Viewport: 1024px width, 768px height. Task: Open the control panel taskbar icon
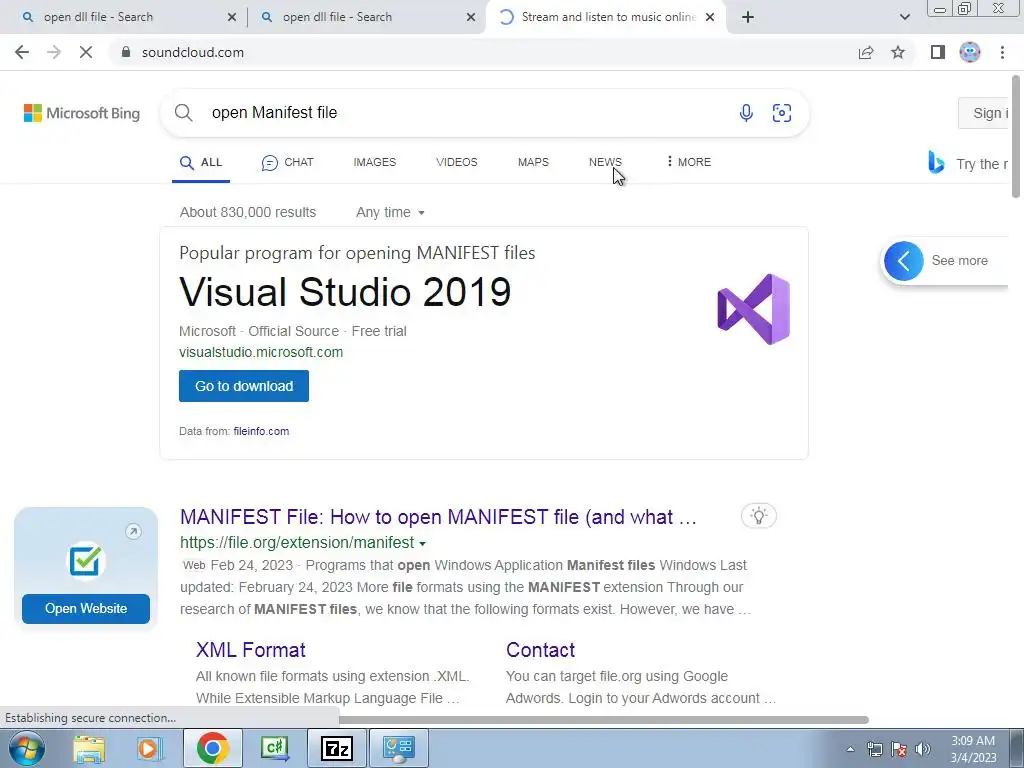pos(398,748)
